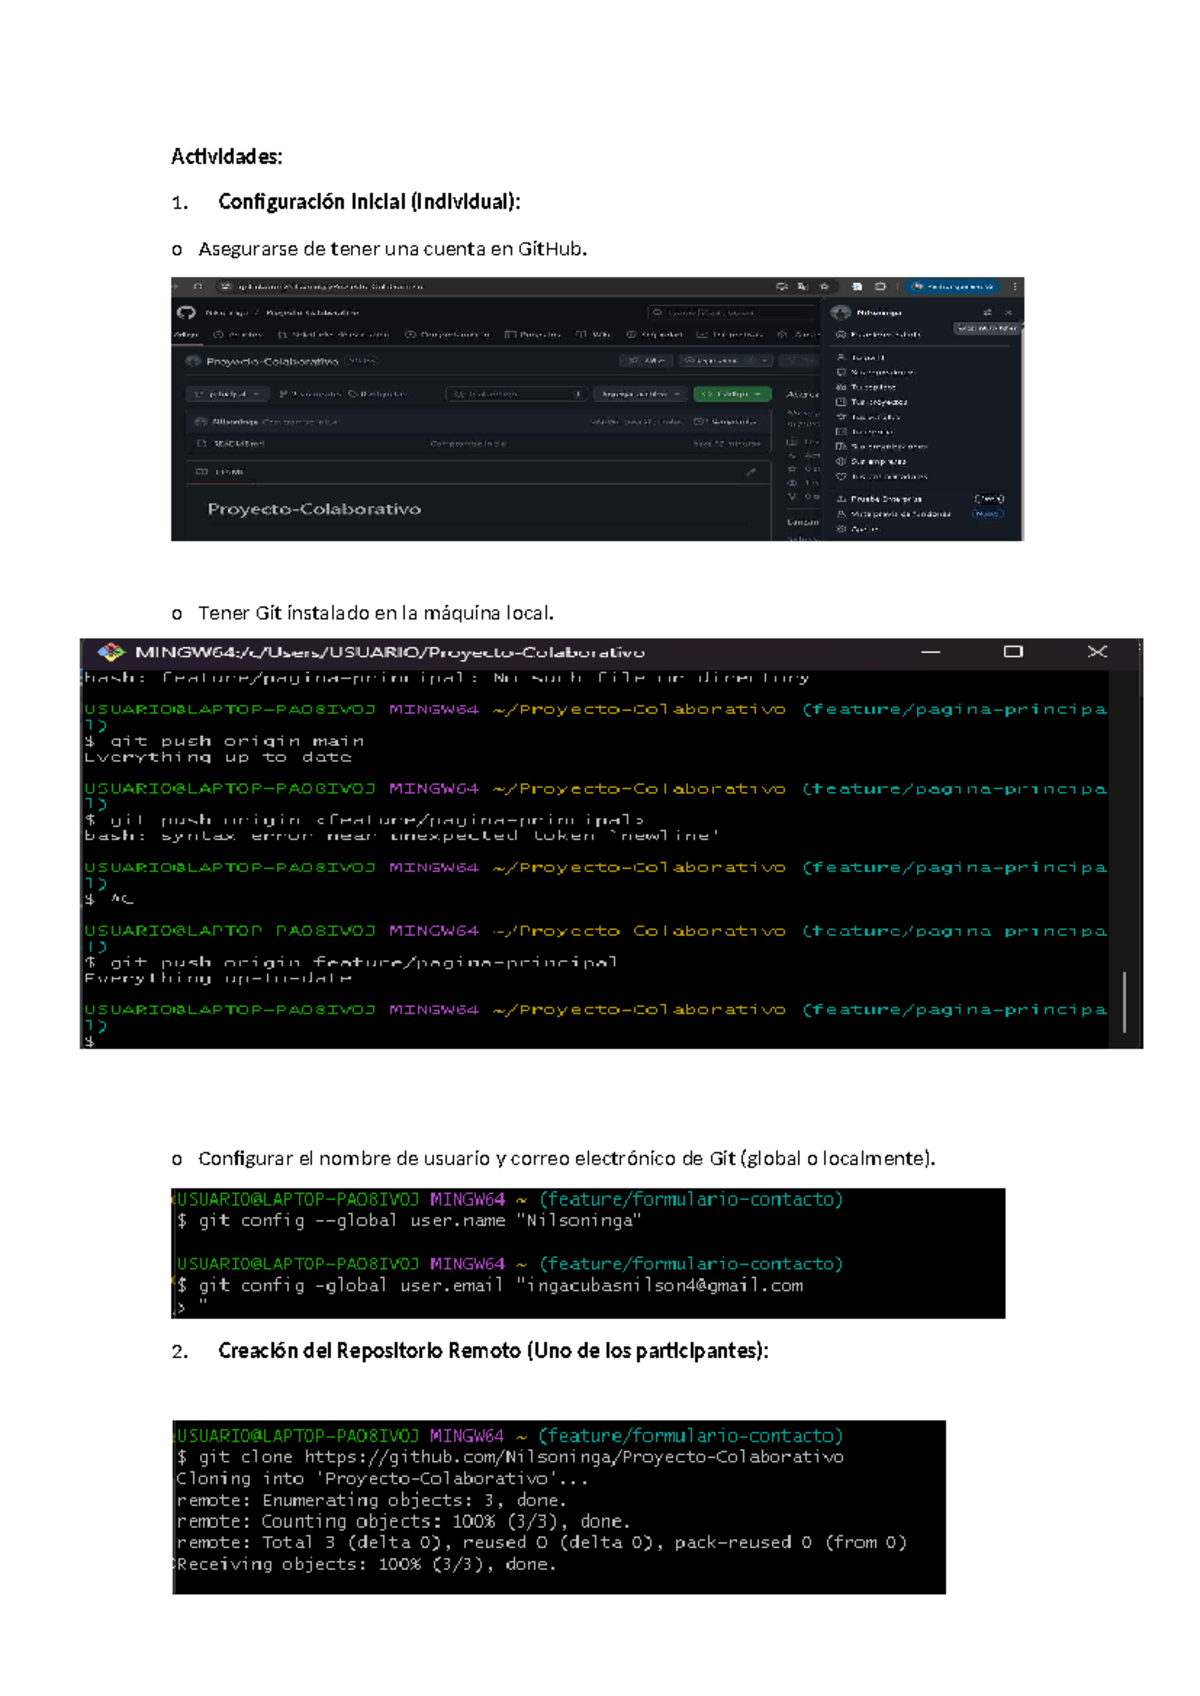This screenshot has width=1200, height=1696.
Task: Click the pencil edit icon on README
Action: point(751,472)
